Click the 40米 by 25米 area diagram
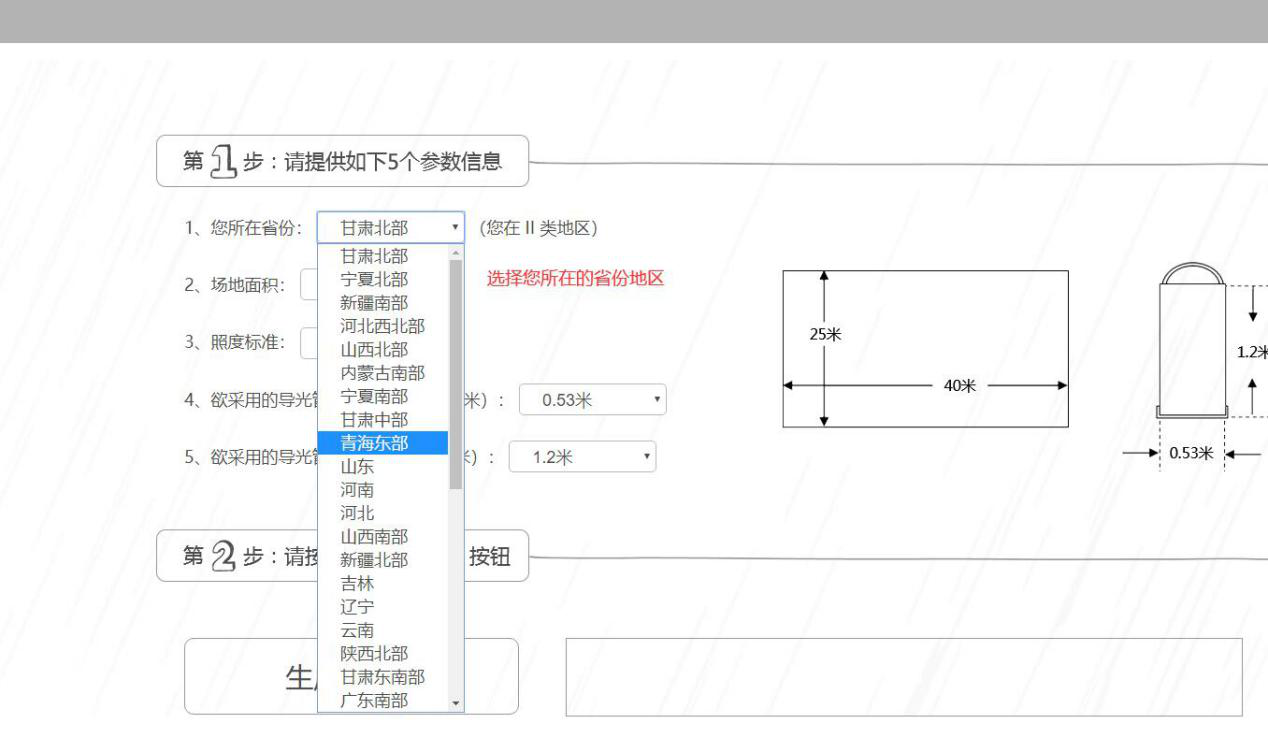1268x738 pixels. [x=925, y=349]
